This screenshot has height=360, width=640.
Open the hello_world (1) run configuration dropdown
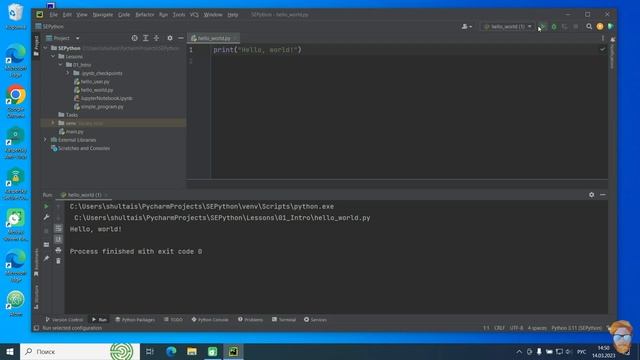[508, 27]
